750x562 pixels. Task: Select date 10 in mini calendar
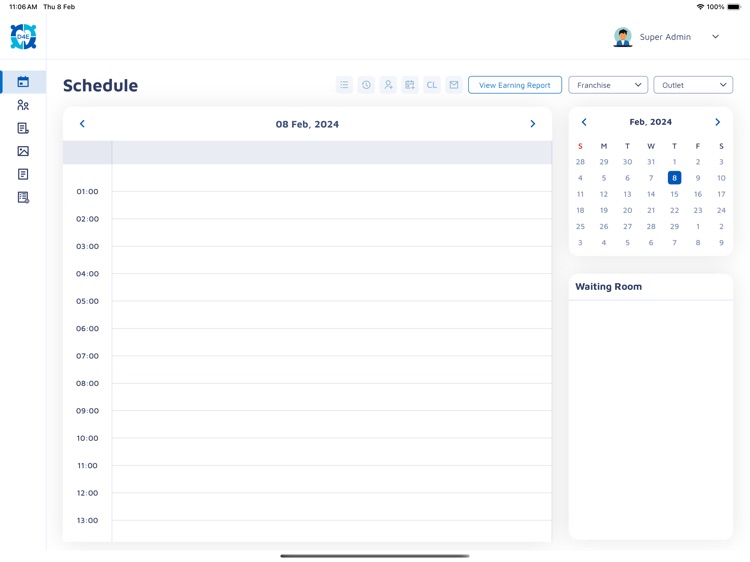[x=721, y=178]
